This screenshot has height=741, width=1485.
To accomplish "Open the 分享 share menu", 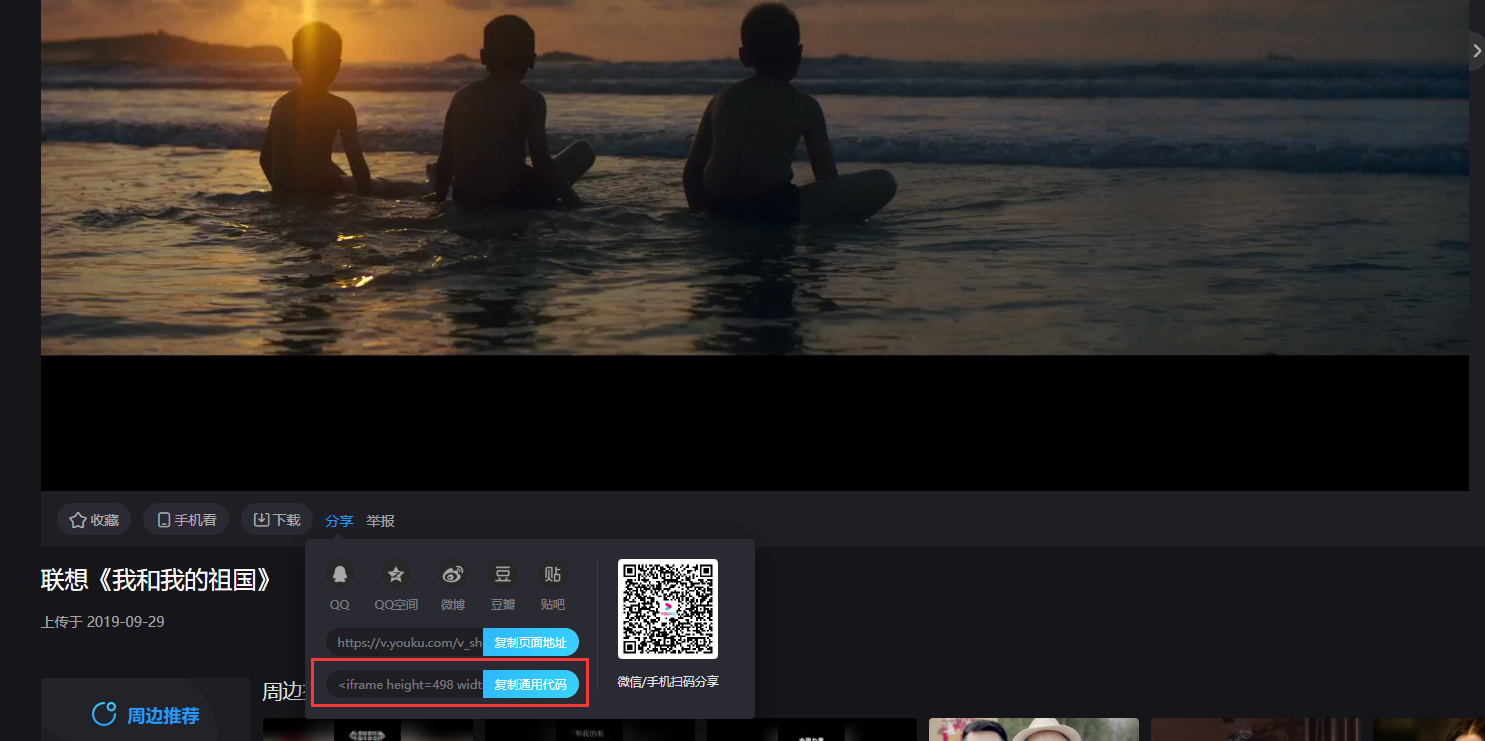I will (x=339, y=521).
